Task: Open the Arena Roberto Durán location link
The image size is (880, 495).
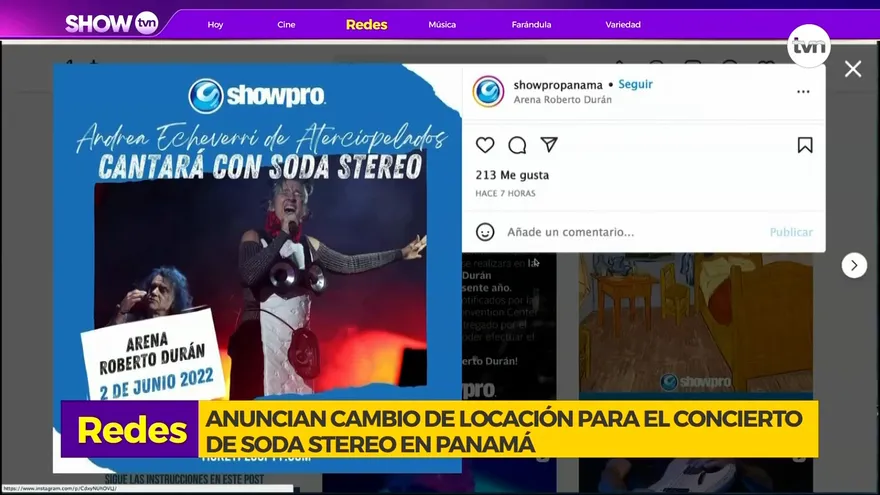Action: tap(562, 99)
